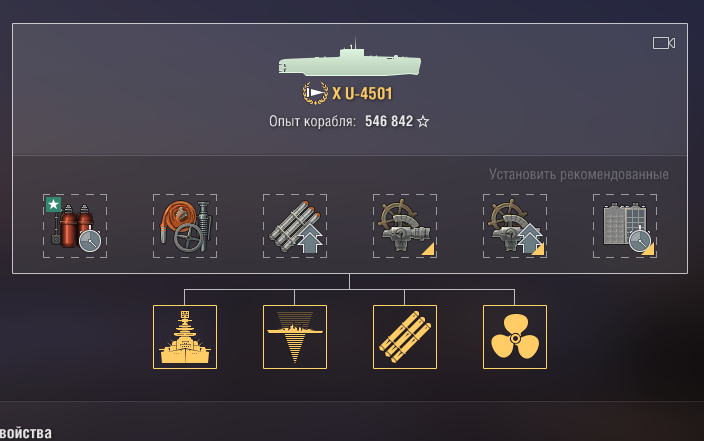Select the yellow torpedoes module icon

pyautogui.click(x=405, y=337)
